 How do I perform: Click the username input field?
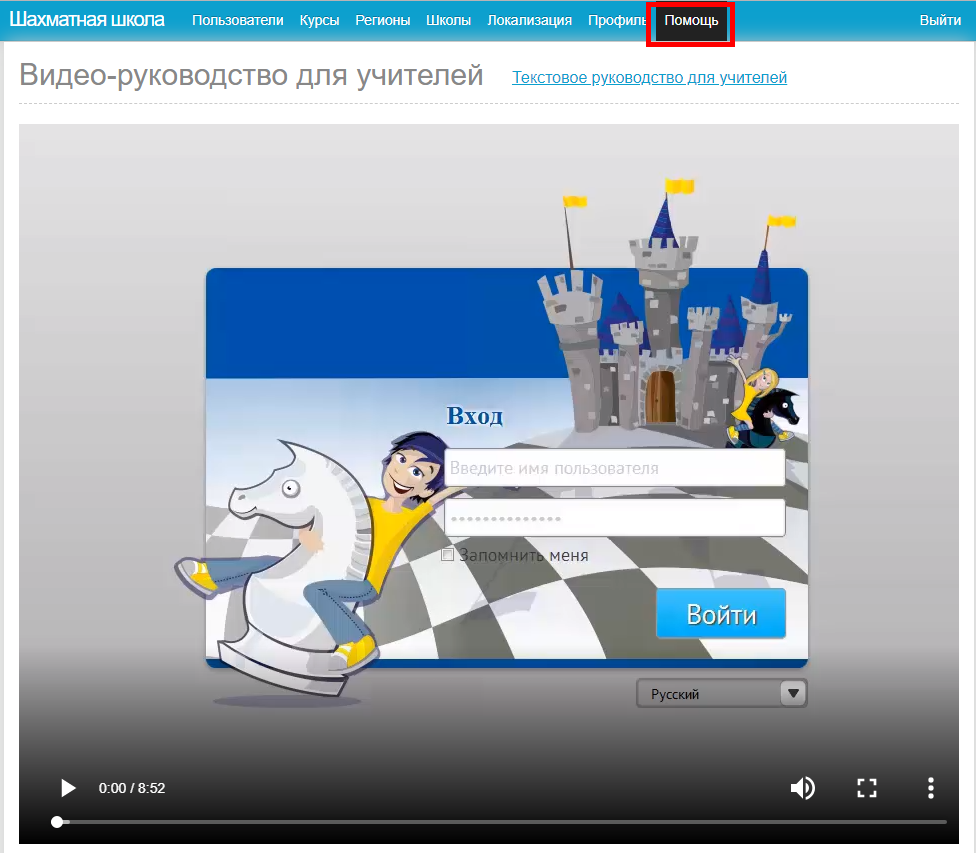tap(614, 468)
